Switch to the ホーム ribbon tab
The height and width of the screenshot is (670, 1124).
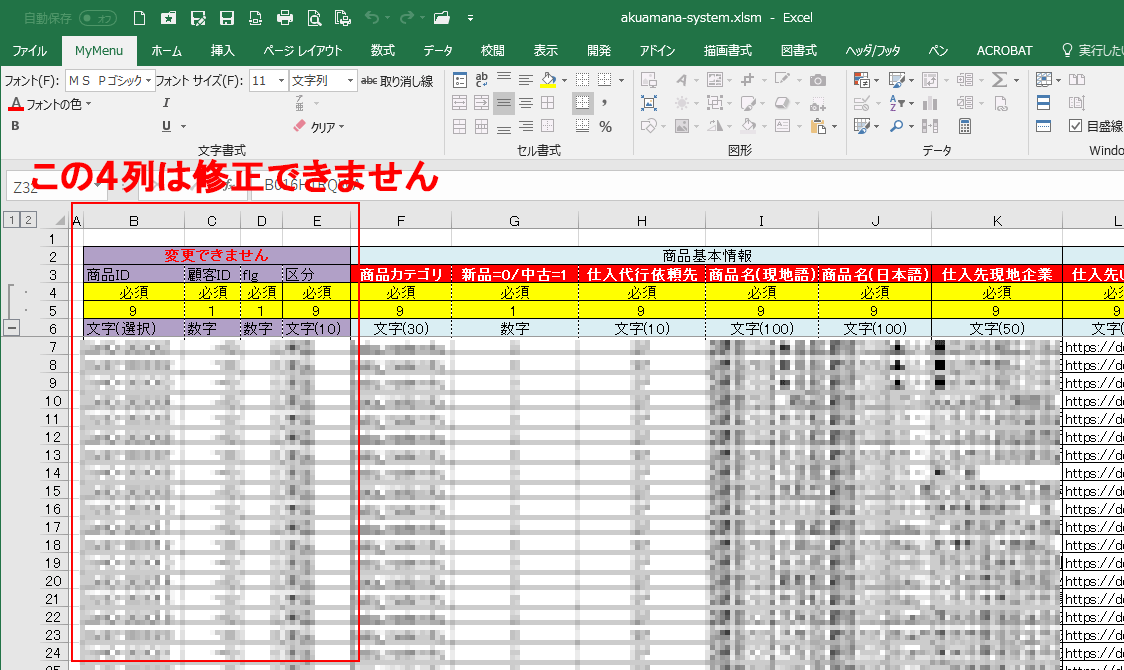[x=166, y=51]
